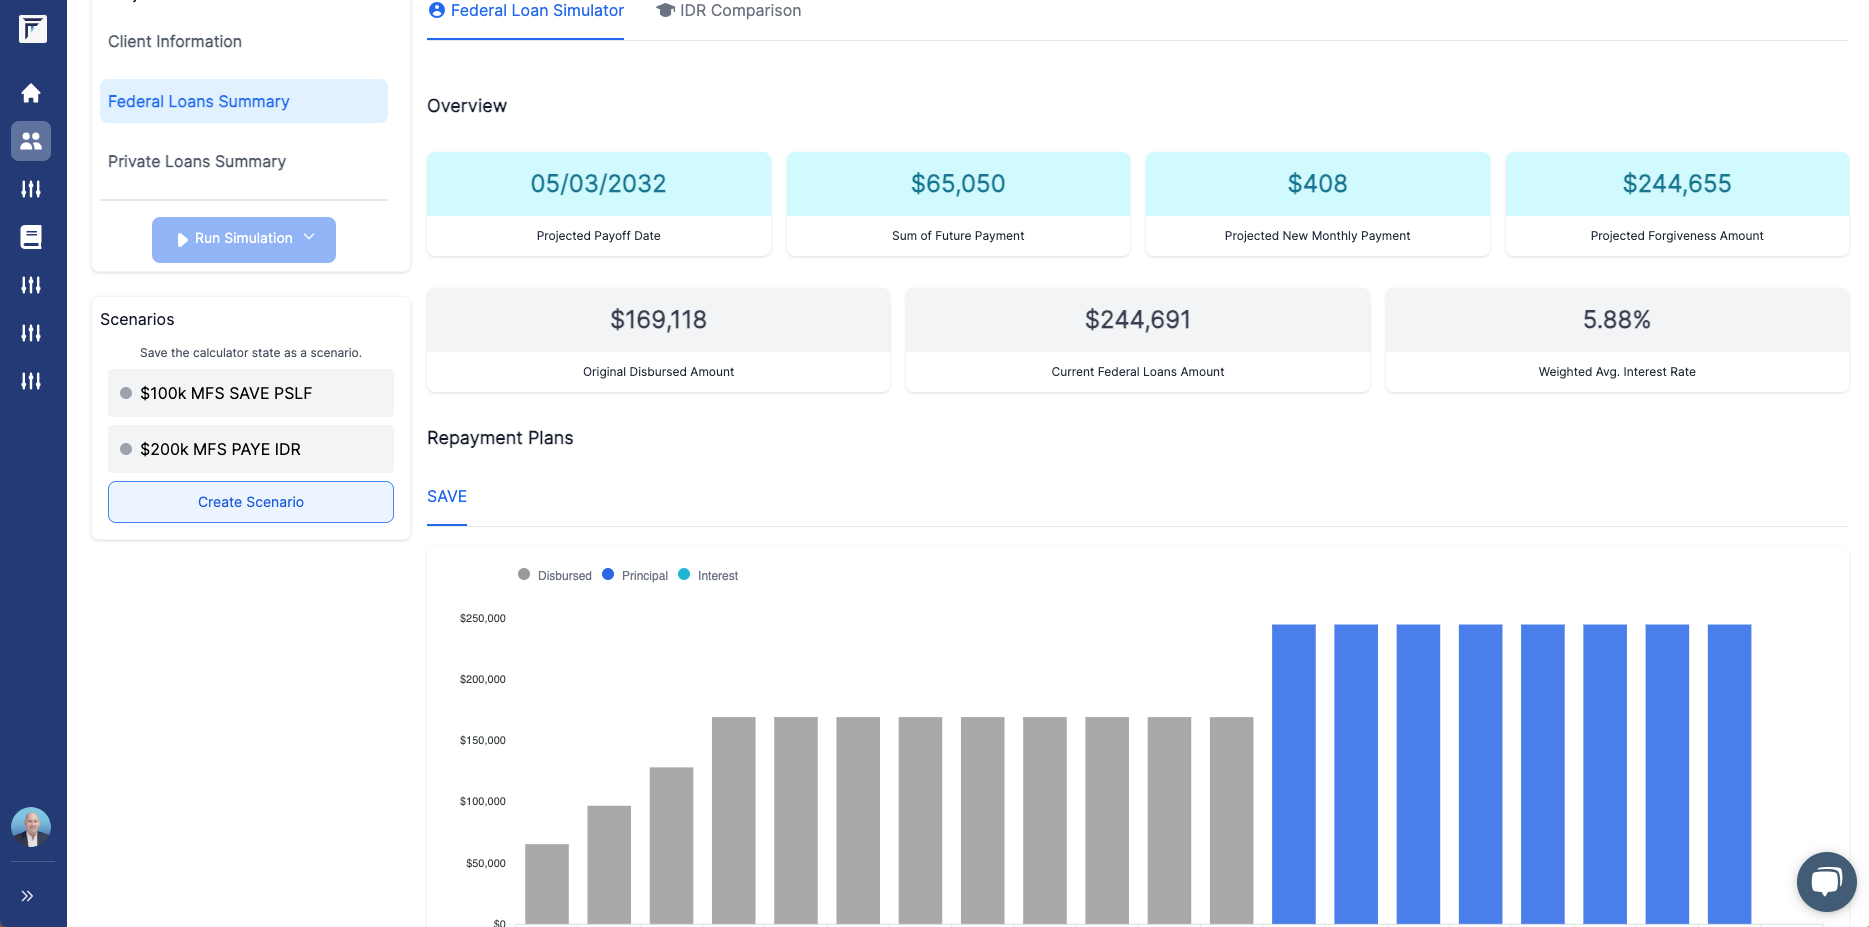Click the $169,118 Original Disbursed Amount value
Image resolution: width=1869 pixels, height=927 pixels.
click(x=659, y=320)
